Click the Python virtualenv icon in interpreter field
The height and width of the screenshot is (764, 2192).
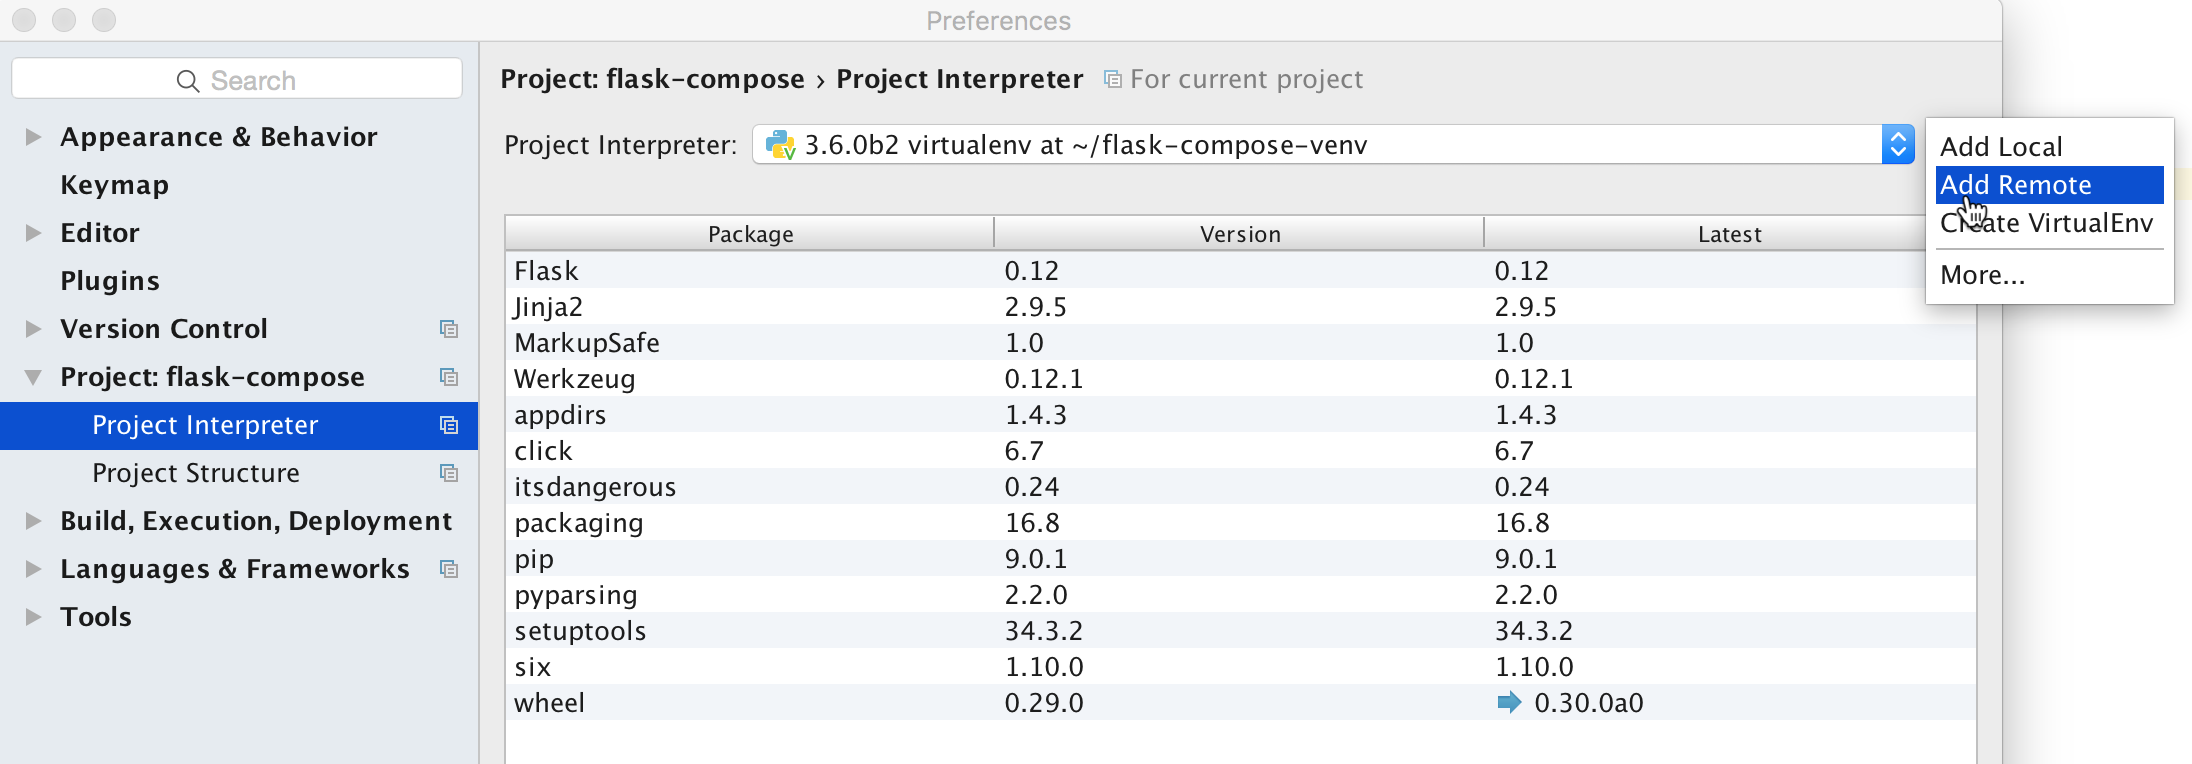(x=780, y=145)
